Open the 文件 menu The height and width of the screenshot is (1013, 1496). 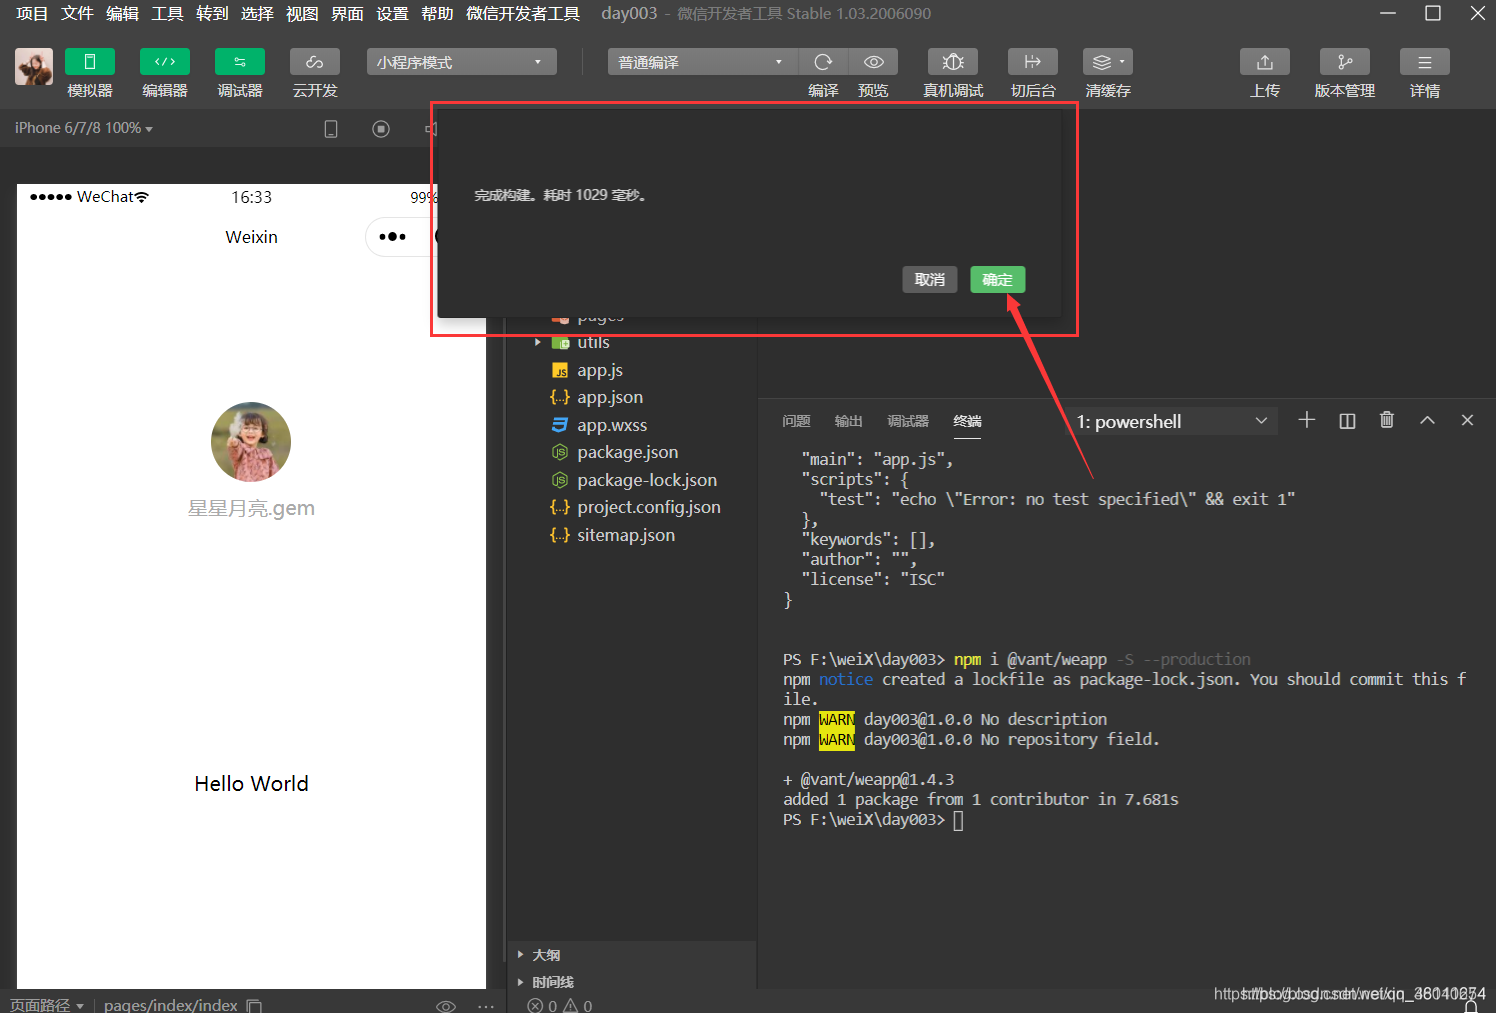77,14
